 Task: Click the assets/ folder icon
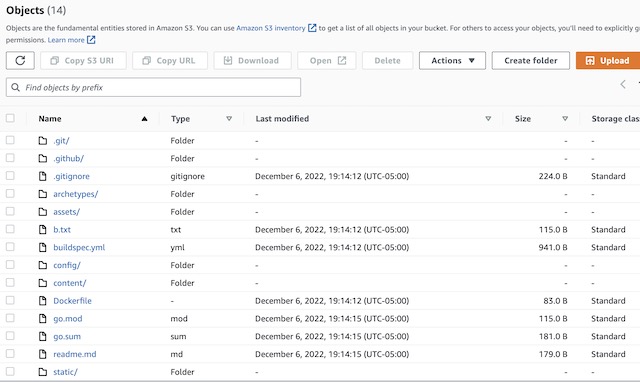42,212
